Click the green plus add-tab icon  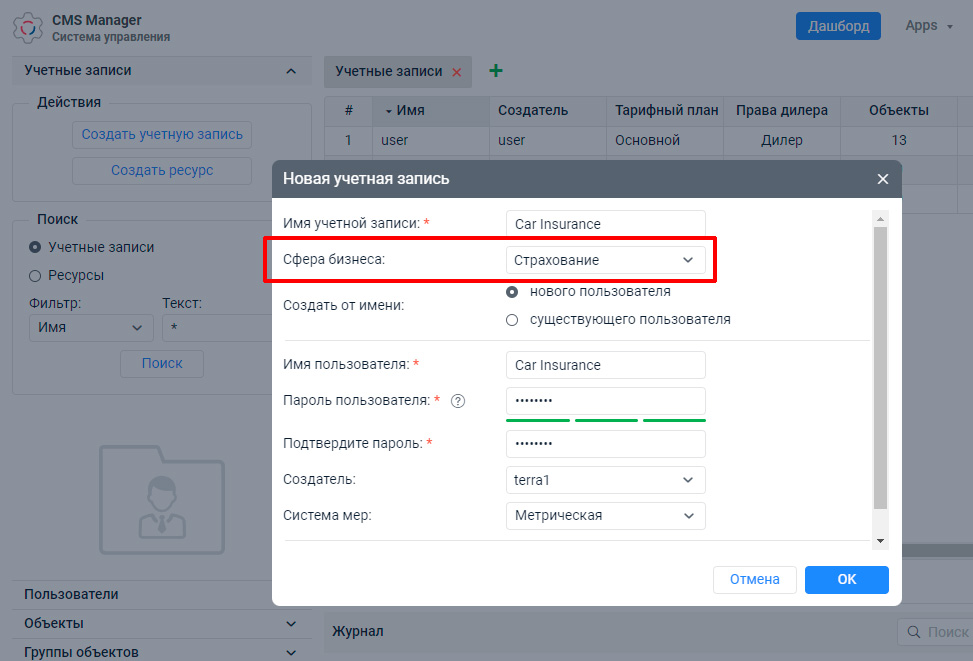coord(495,71)
